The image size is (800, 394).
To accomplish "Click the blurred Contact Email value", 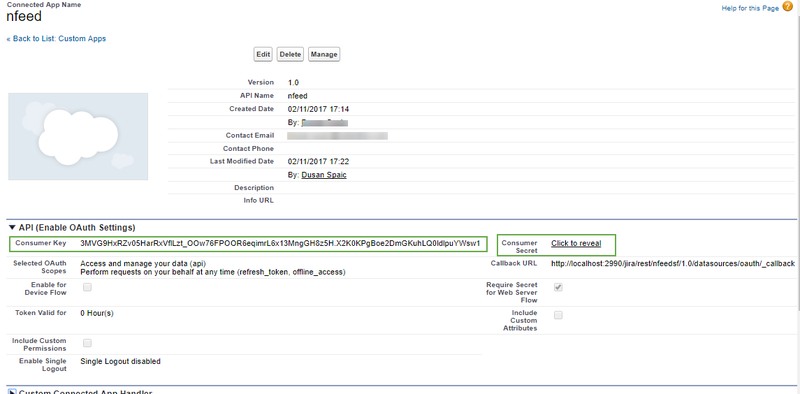I will click(x=337, y=136).
